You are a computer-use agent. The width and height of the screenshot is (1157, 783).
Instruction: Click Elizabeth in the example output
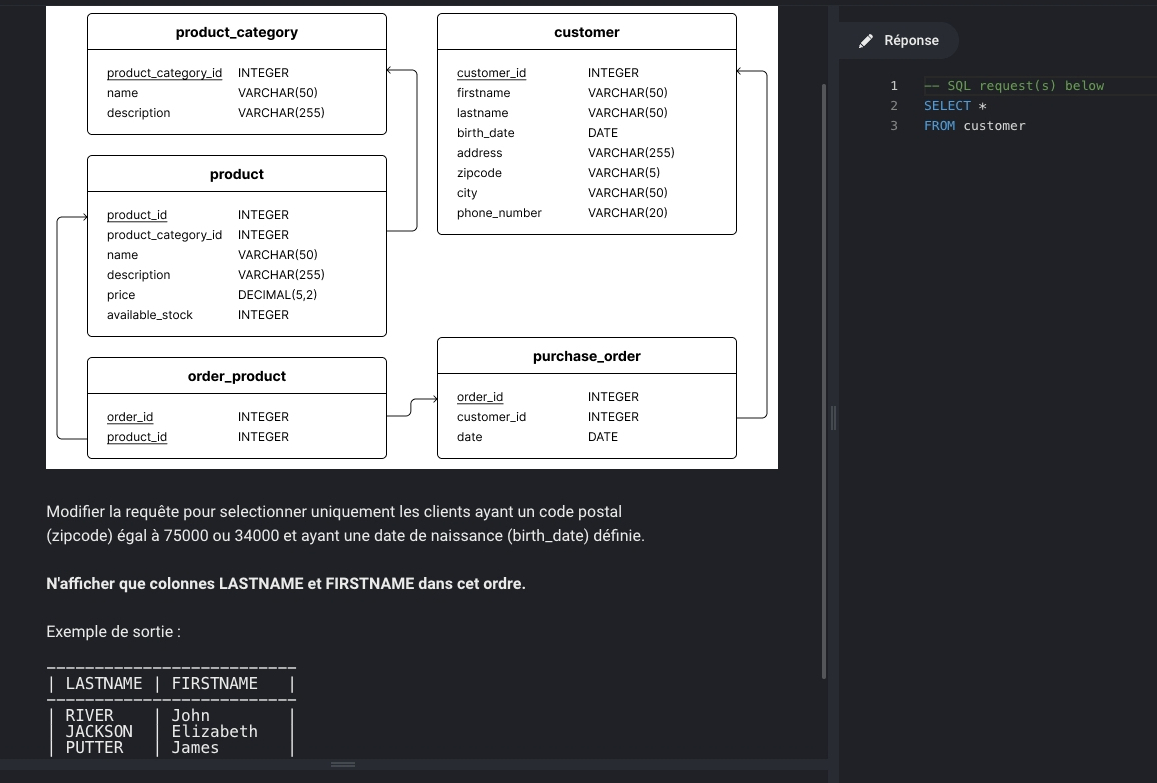[x=215, y=731]
